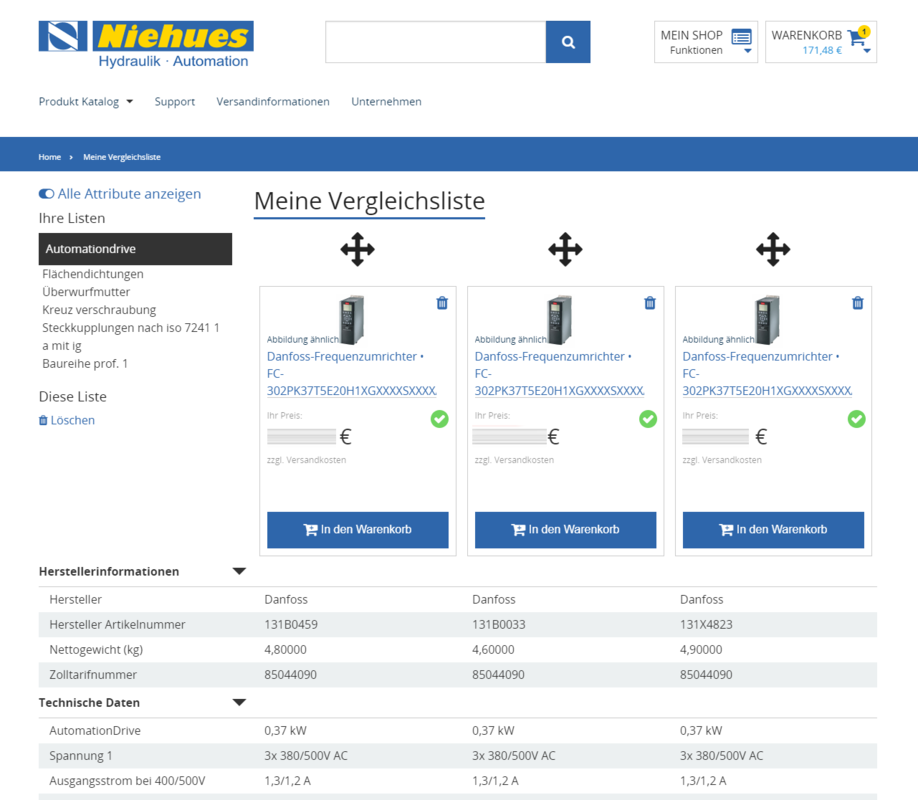Delete third product via trash icon

858,303
